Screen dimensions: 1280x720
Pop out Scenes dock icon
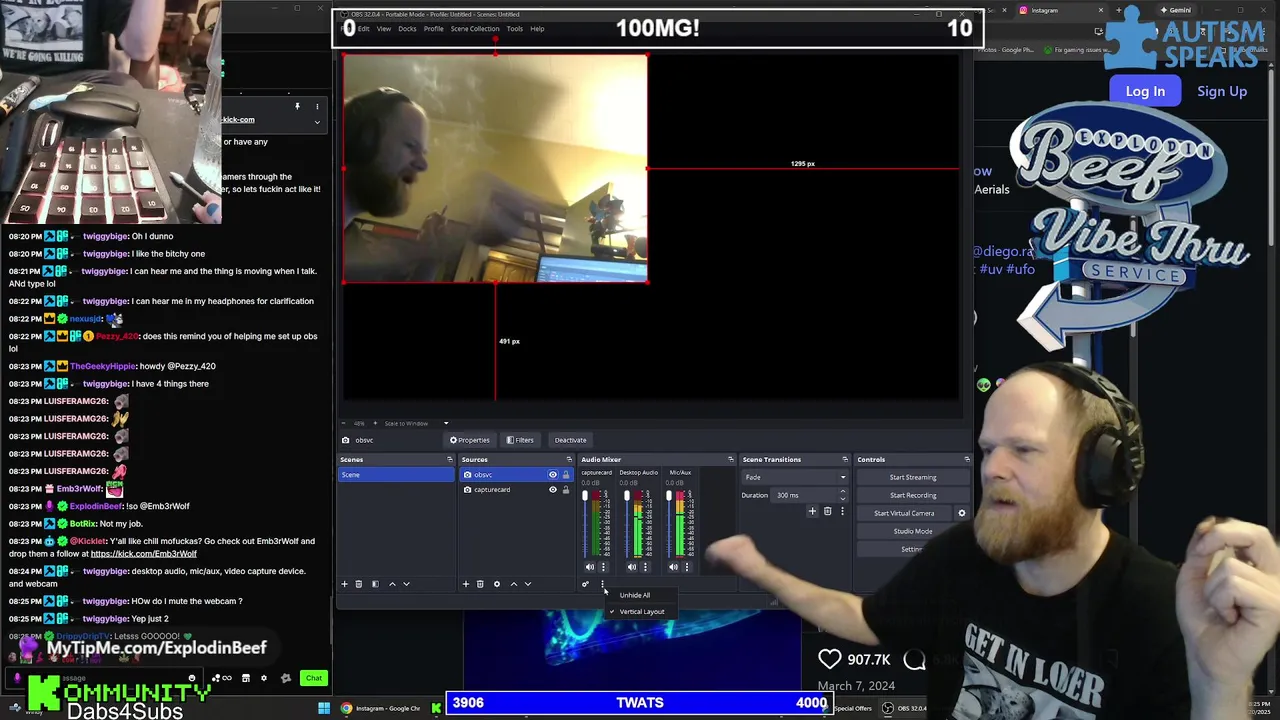pyautogui.click(x=449, y=459)
